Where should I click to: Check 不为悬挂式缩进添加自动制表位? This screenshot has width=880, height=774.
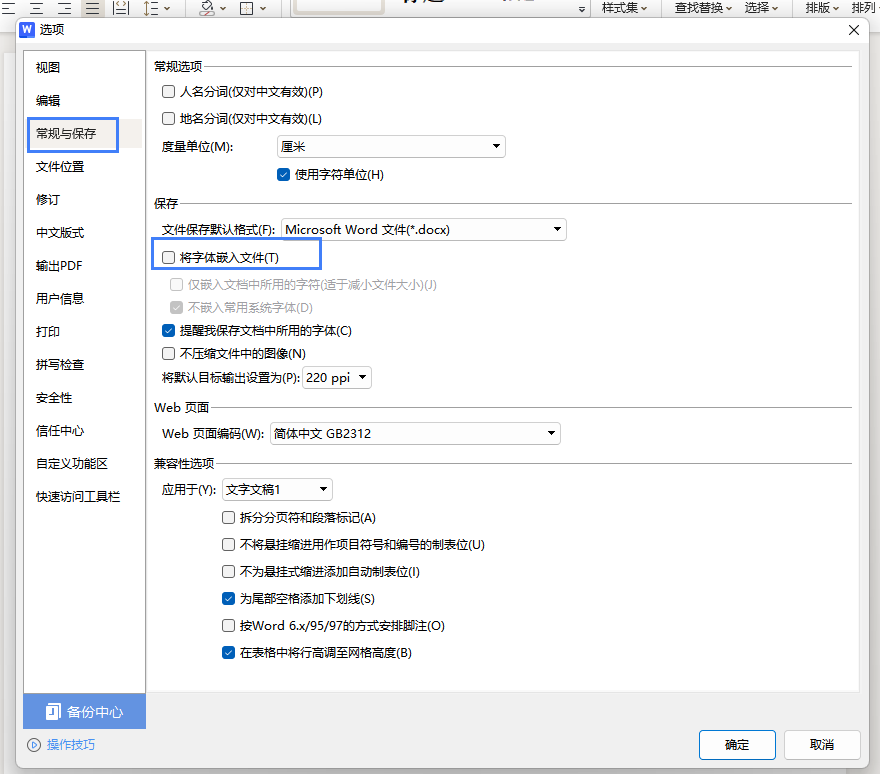click(x=228, y=571)
